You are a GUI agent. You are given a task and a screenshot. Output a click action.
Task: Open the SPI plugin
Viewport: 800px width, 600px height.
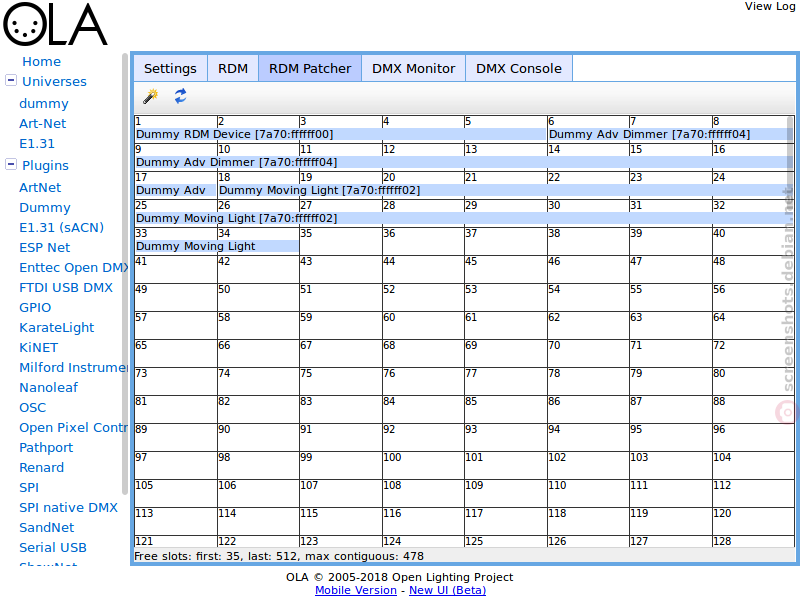(29, 488)
